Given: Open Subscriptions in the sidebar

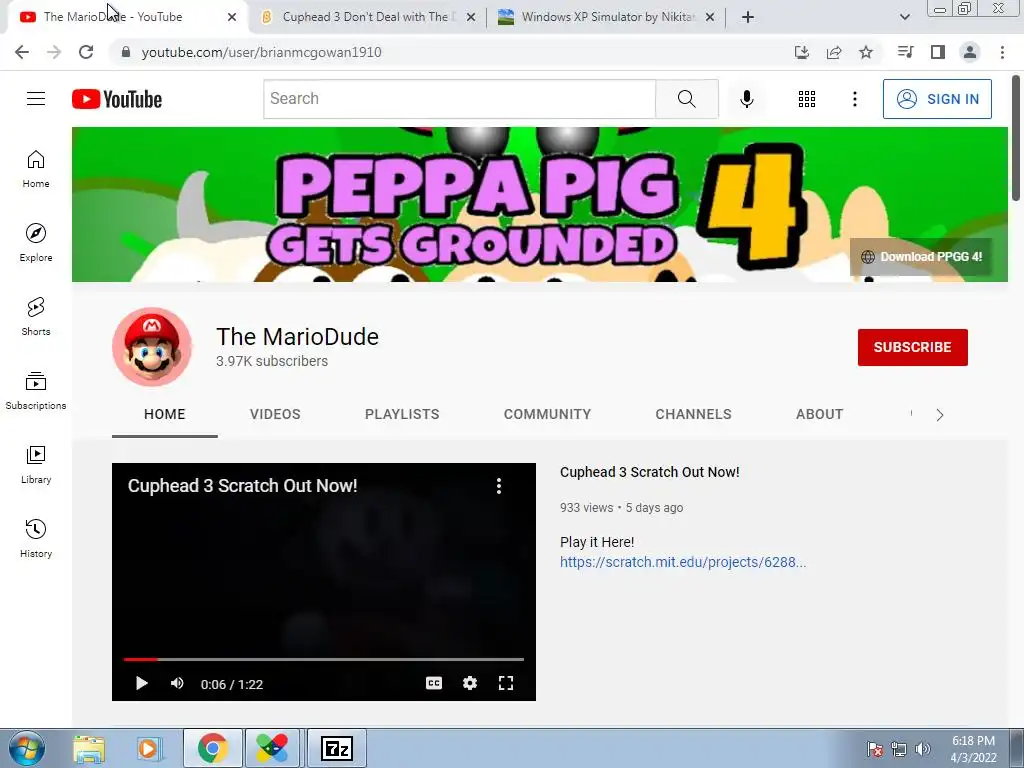Looking at the screenshot, I should pyautogui.click(x=36, y=391).
